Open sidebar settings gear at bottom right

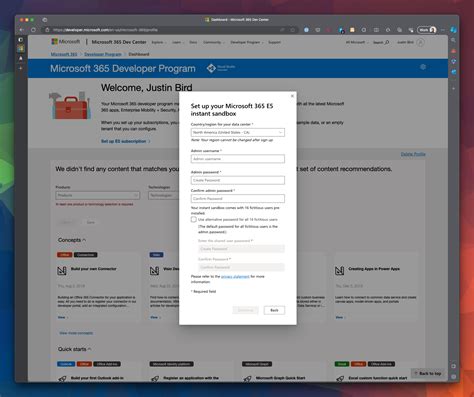pyautogui.click(x=453, y=377)
